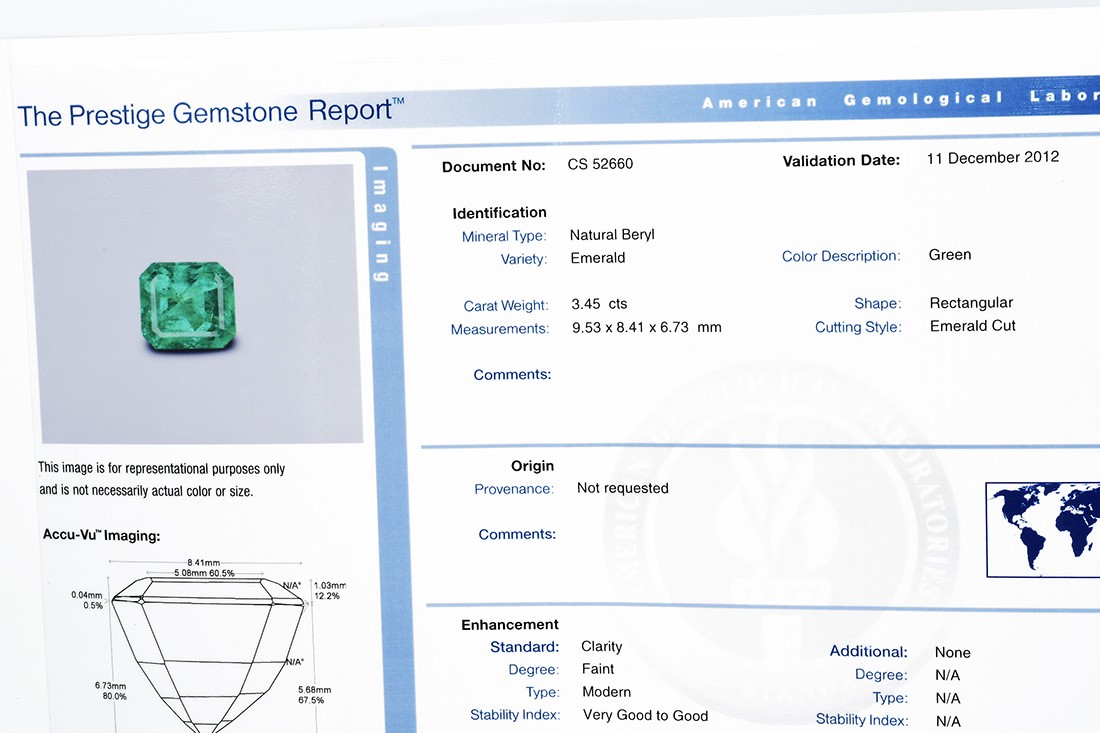The height and width of the screenshot is (733, 1100).
Task: Click the "Measurements:" label
Action: coord(499,329)
